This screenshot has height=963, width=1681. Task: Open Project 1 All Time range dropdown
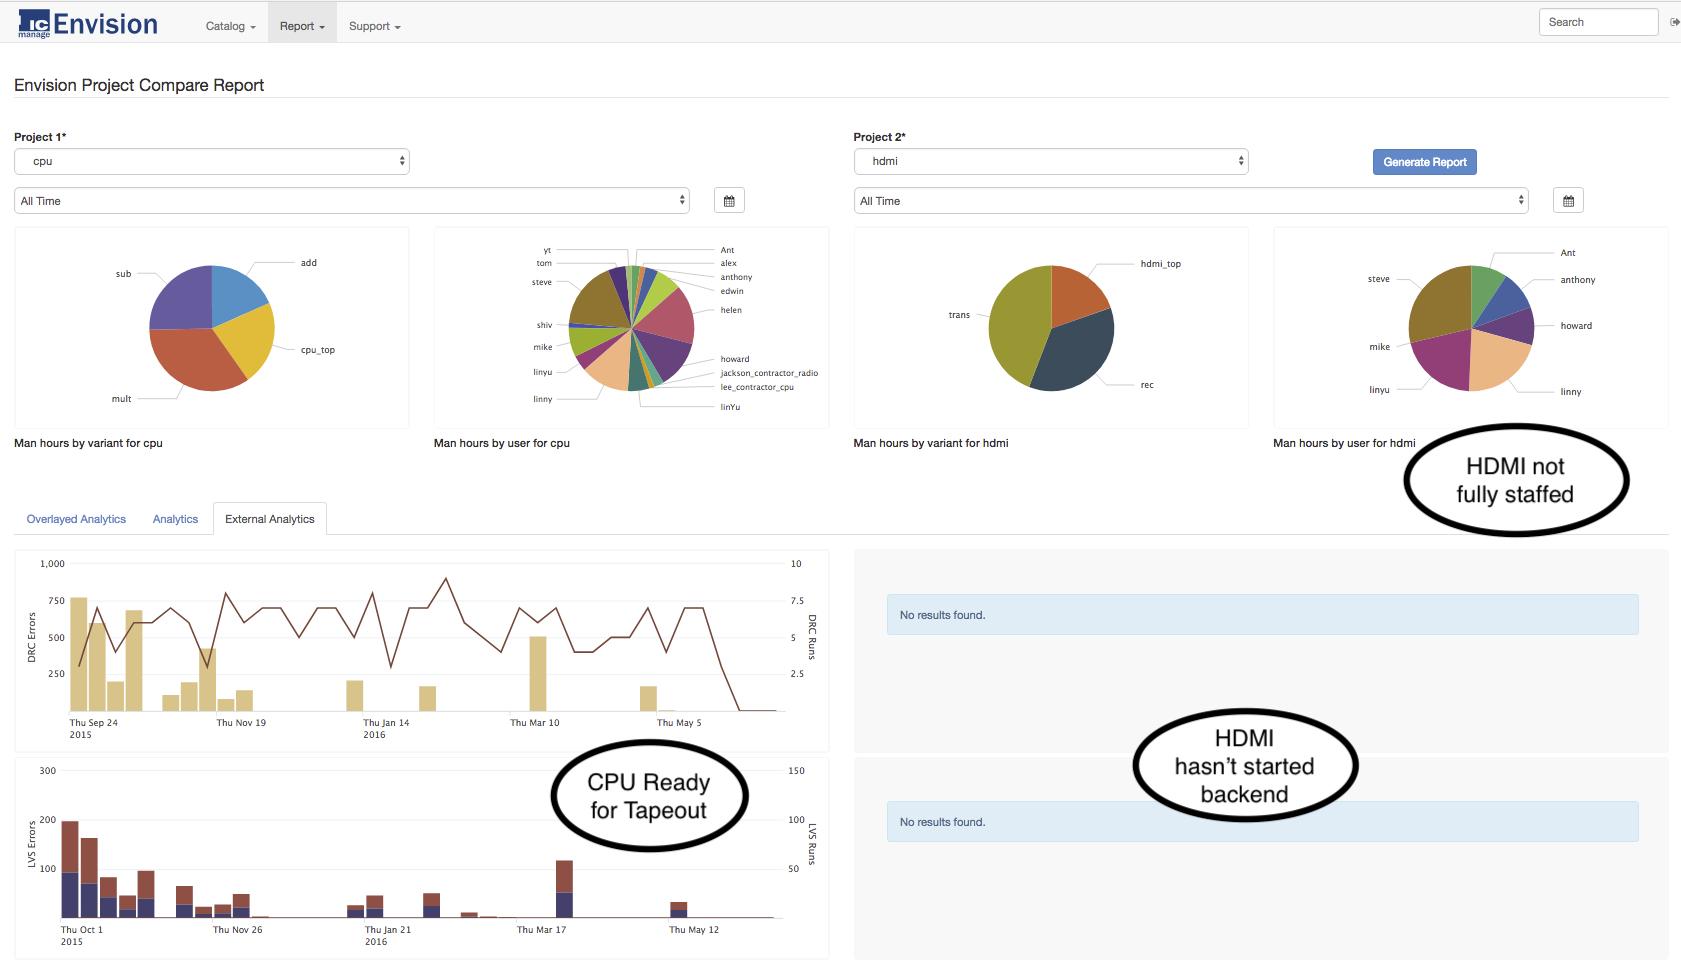pos(352,200)
